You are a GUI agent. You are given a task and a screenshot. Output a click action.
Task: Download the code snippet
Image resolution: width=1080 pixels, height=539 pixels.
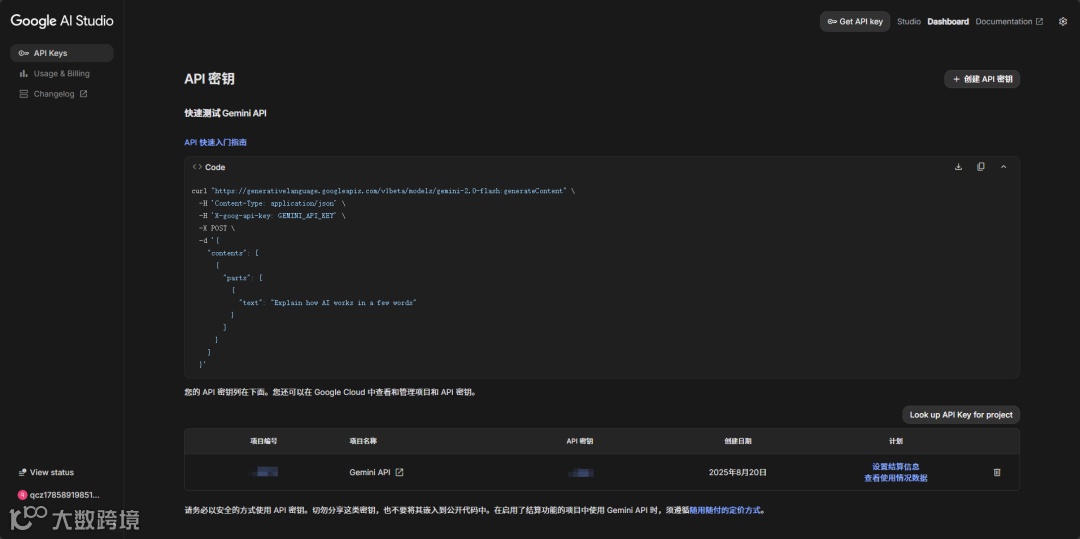(958, 167)
